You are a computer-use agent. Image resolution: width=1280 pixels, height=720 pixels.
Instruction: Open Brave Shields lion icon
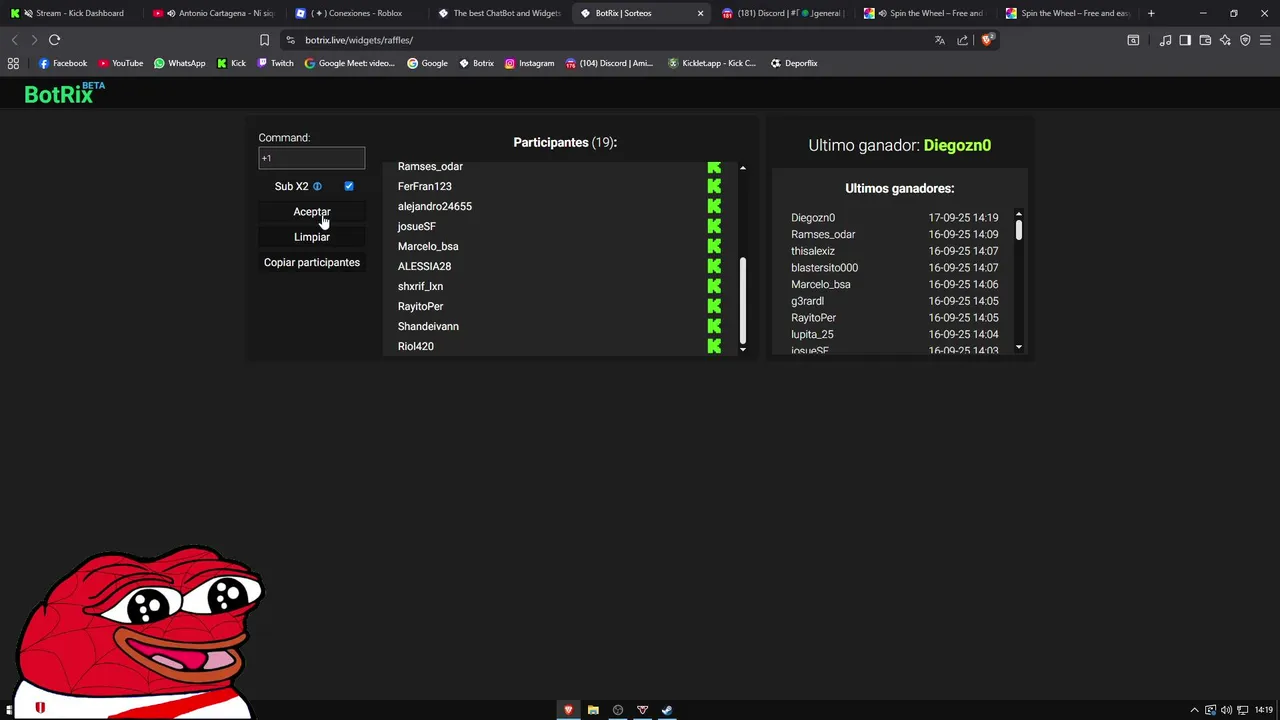pos(987,40)
